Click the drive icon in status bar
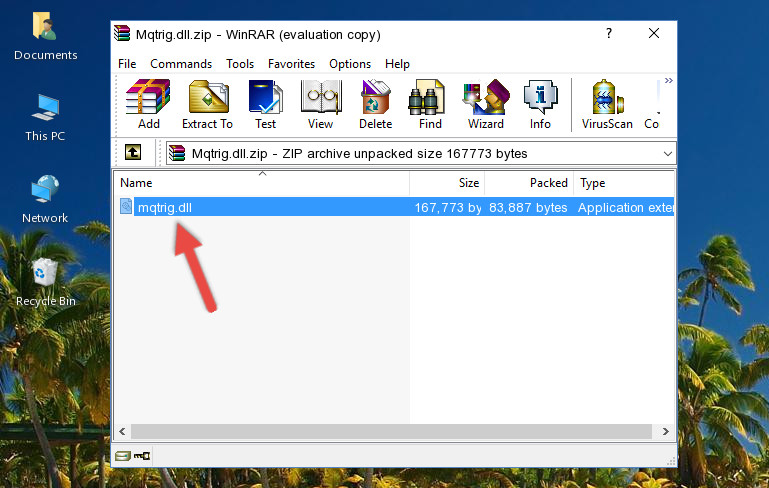 [123, 456]
